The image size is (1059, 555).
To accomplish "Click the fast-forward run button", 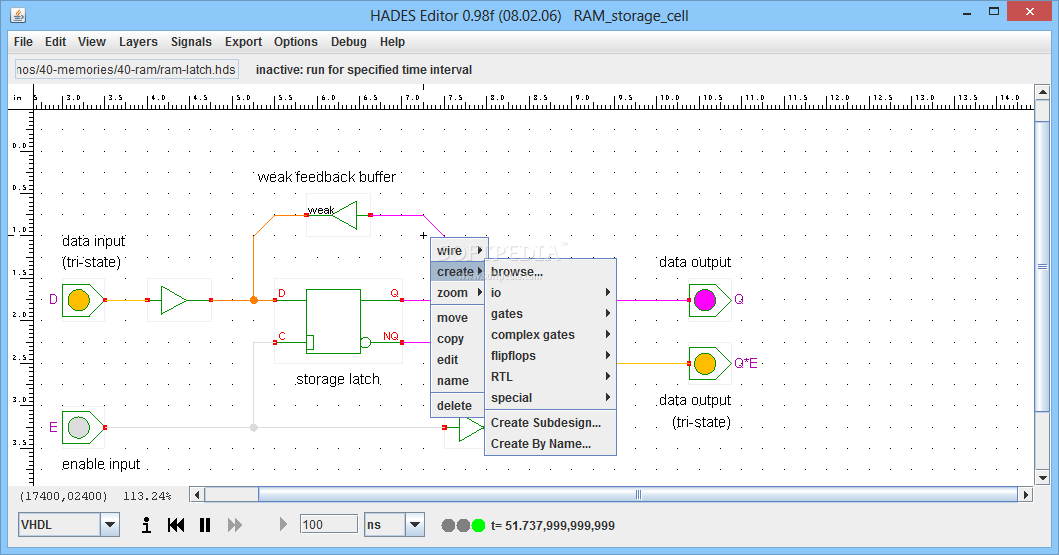I will coord(234,525).
